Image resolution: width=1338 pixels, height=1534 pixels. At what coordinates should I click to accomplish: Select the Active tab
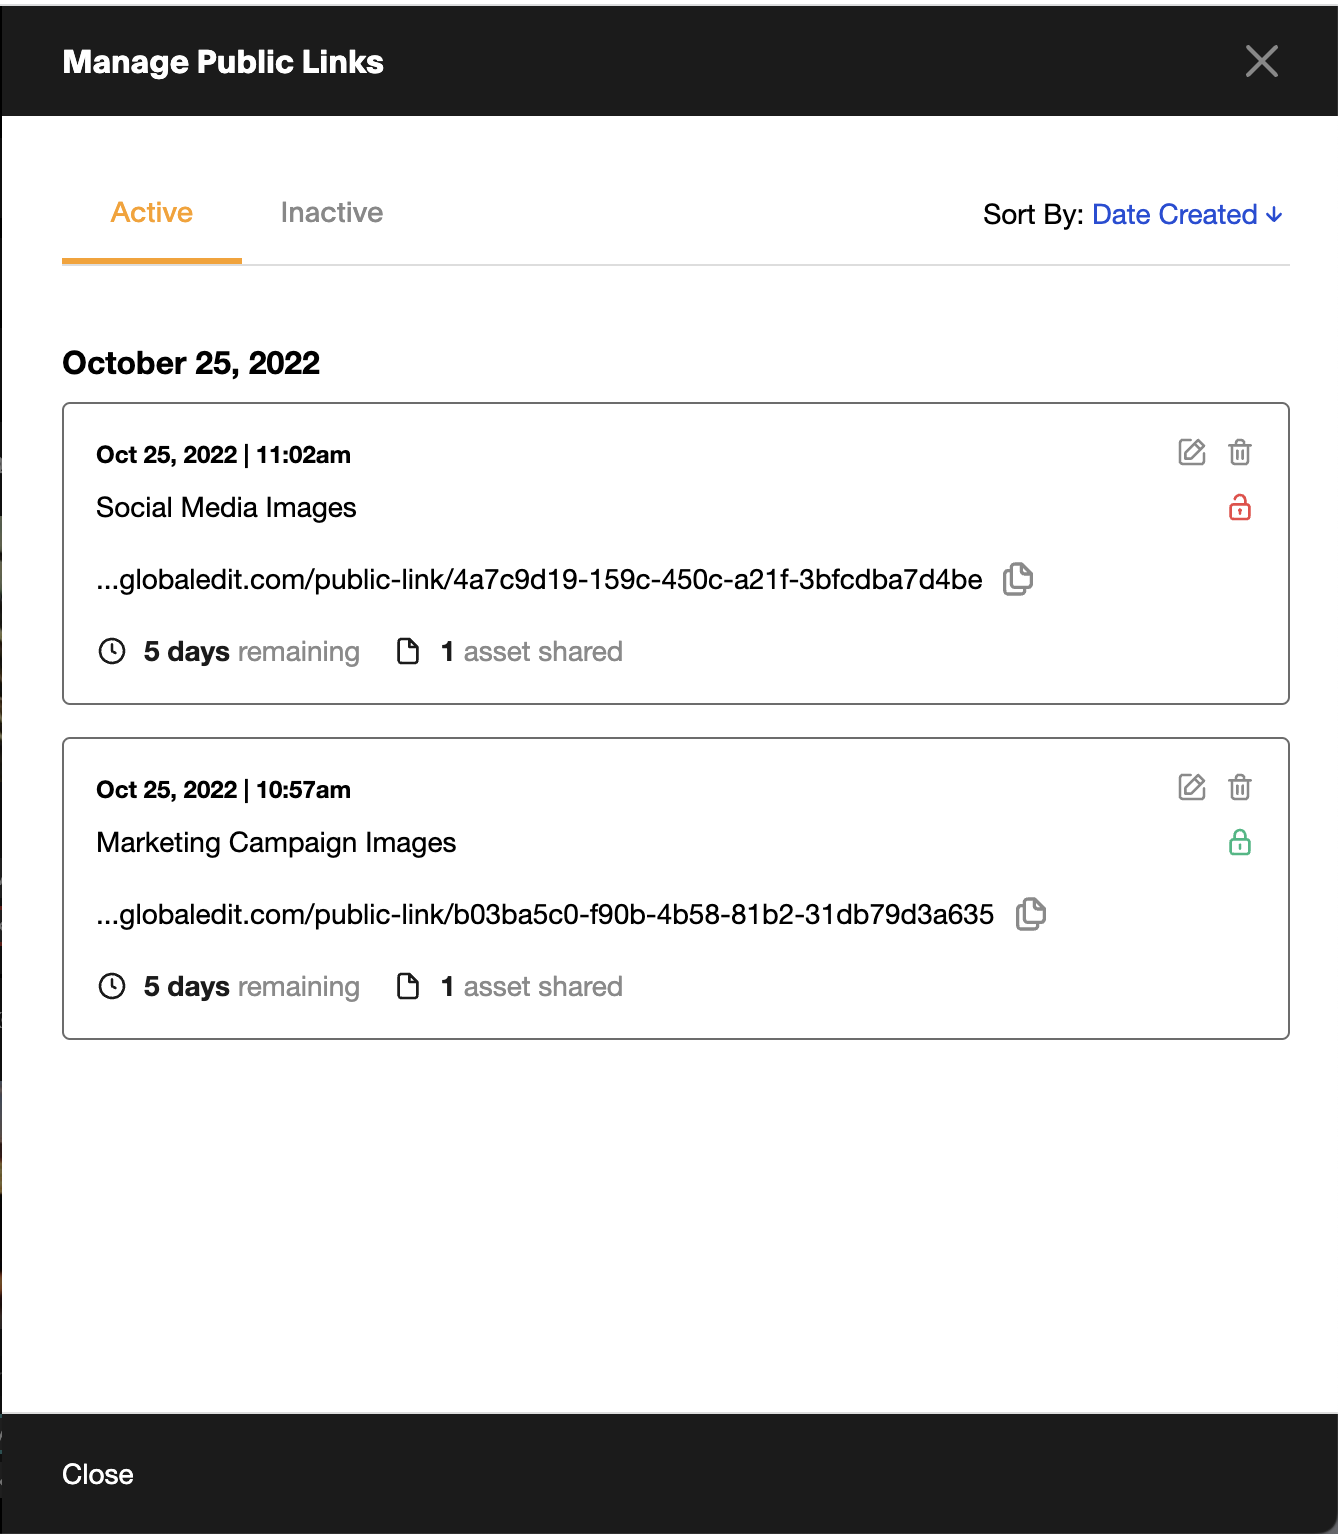click(x=152, y=213)
